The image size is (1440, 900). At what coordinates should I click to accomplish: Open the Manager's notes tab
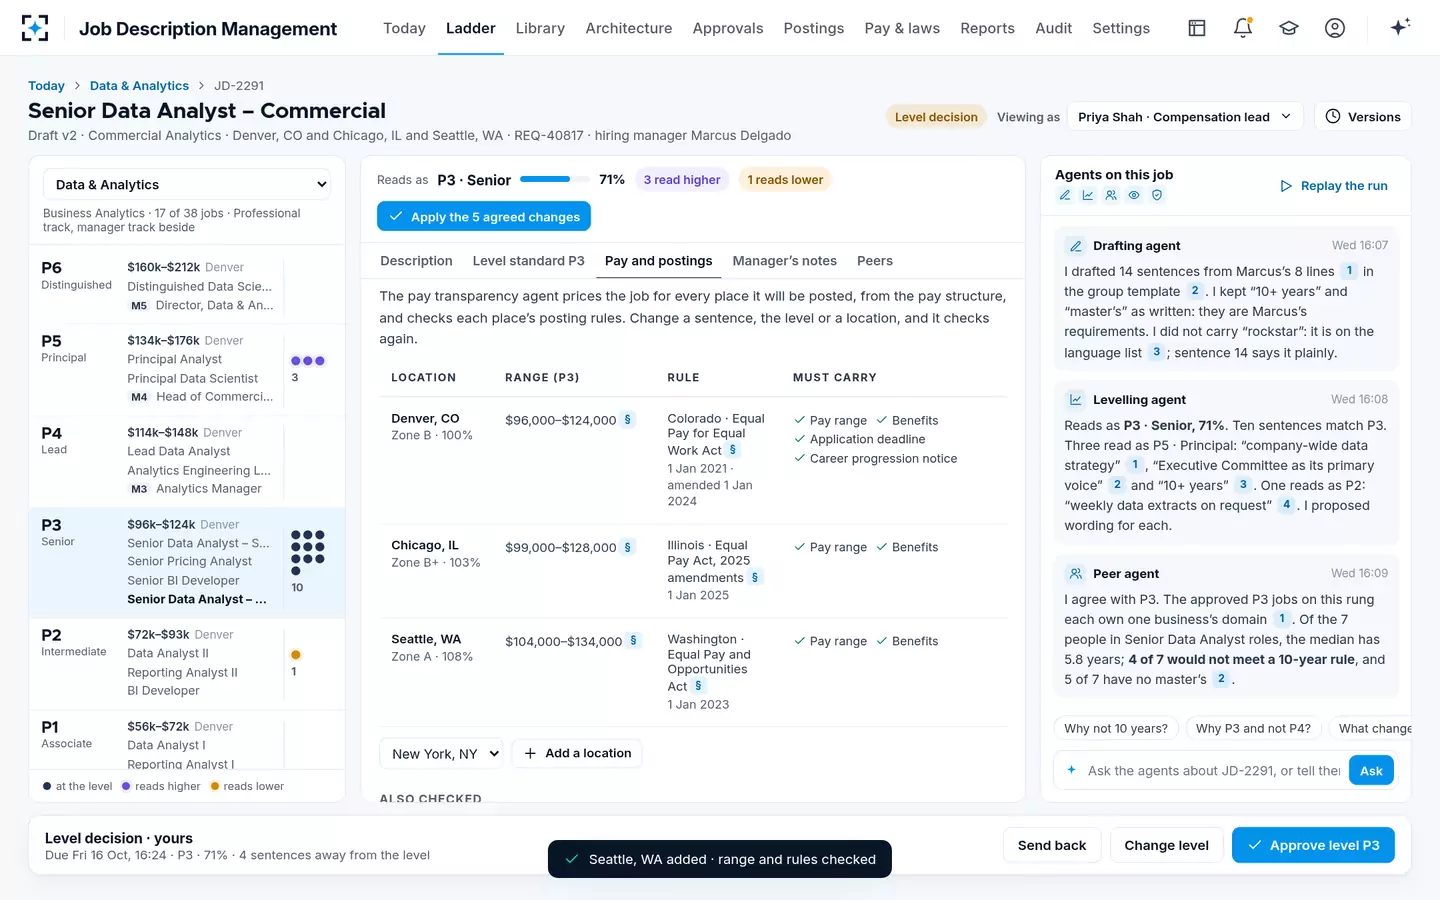click(x=785, y=261)
